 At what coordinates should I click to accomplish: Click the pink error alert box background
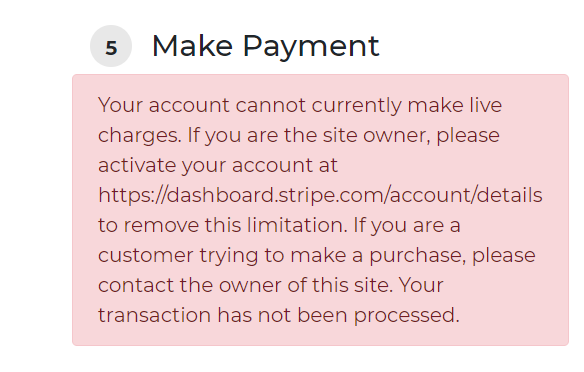(320, 210)
